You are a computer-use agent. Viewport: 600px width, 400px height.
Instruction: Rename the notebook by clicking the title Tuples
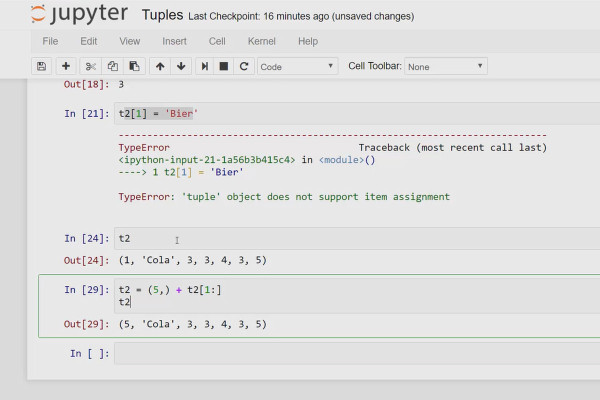pos(162,15)
